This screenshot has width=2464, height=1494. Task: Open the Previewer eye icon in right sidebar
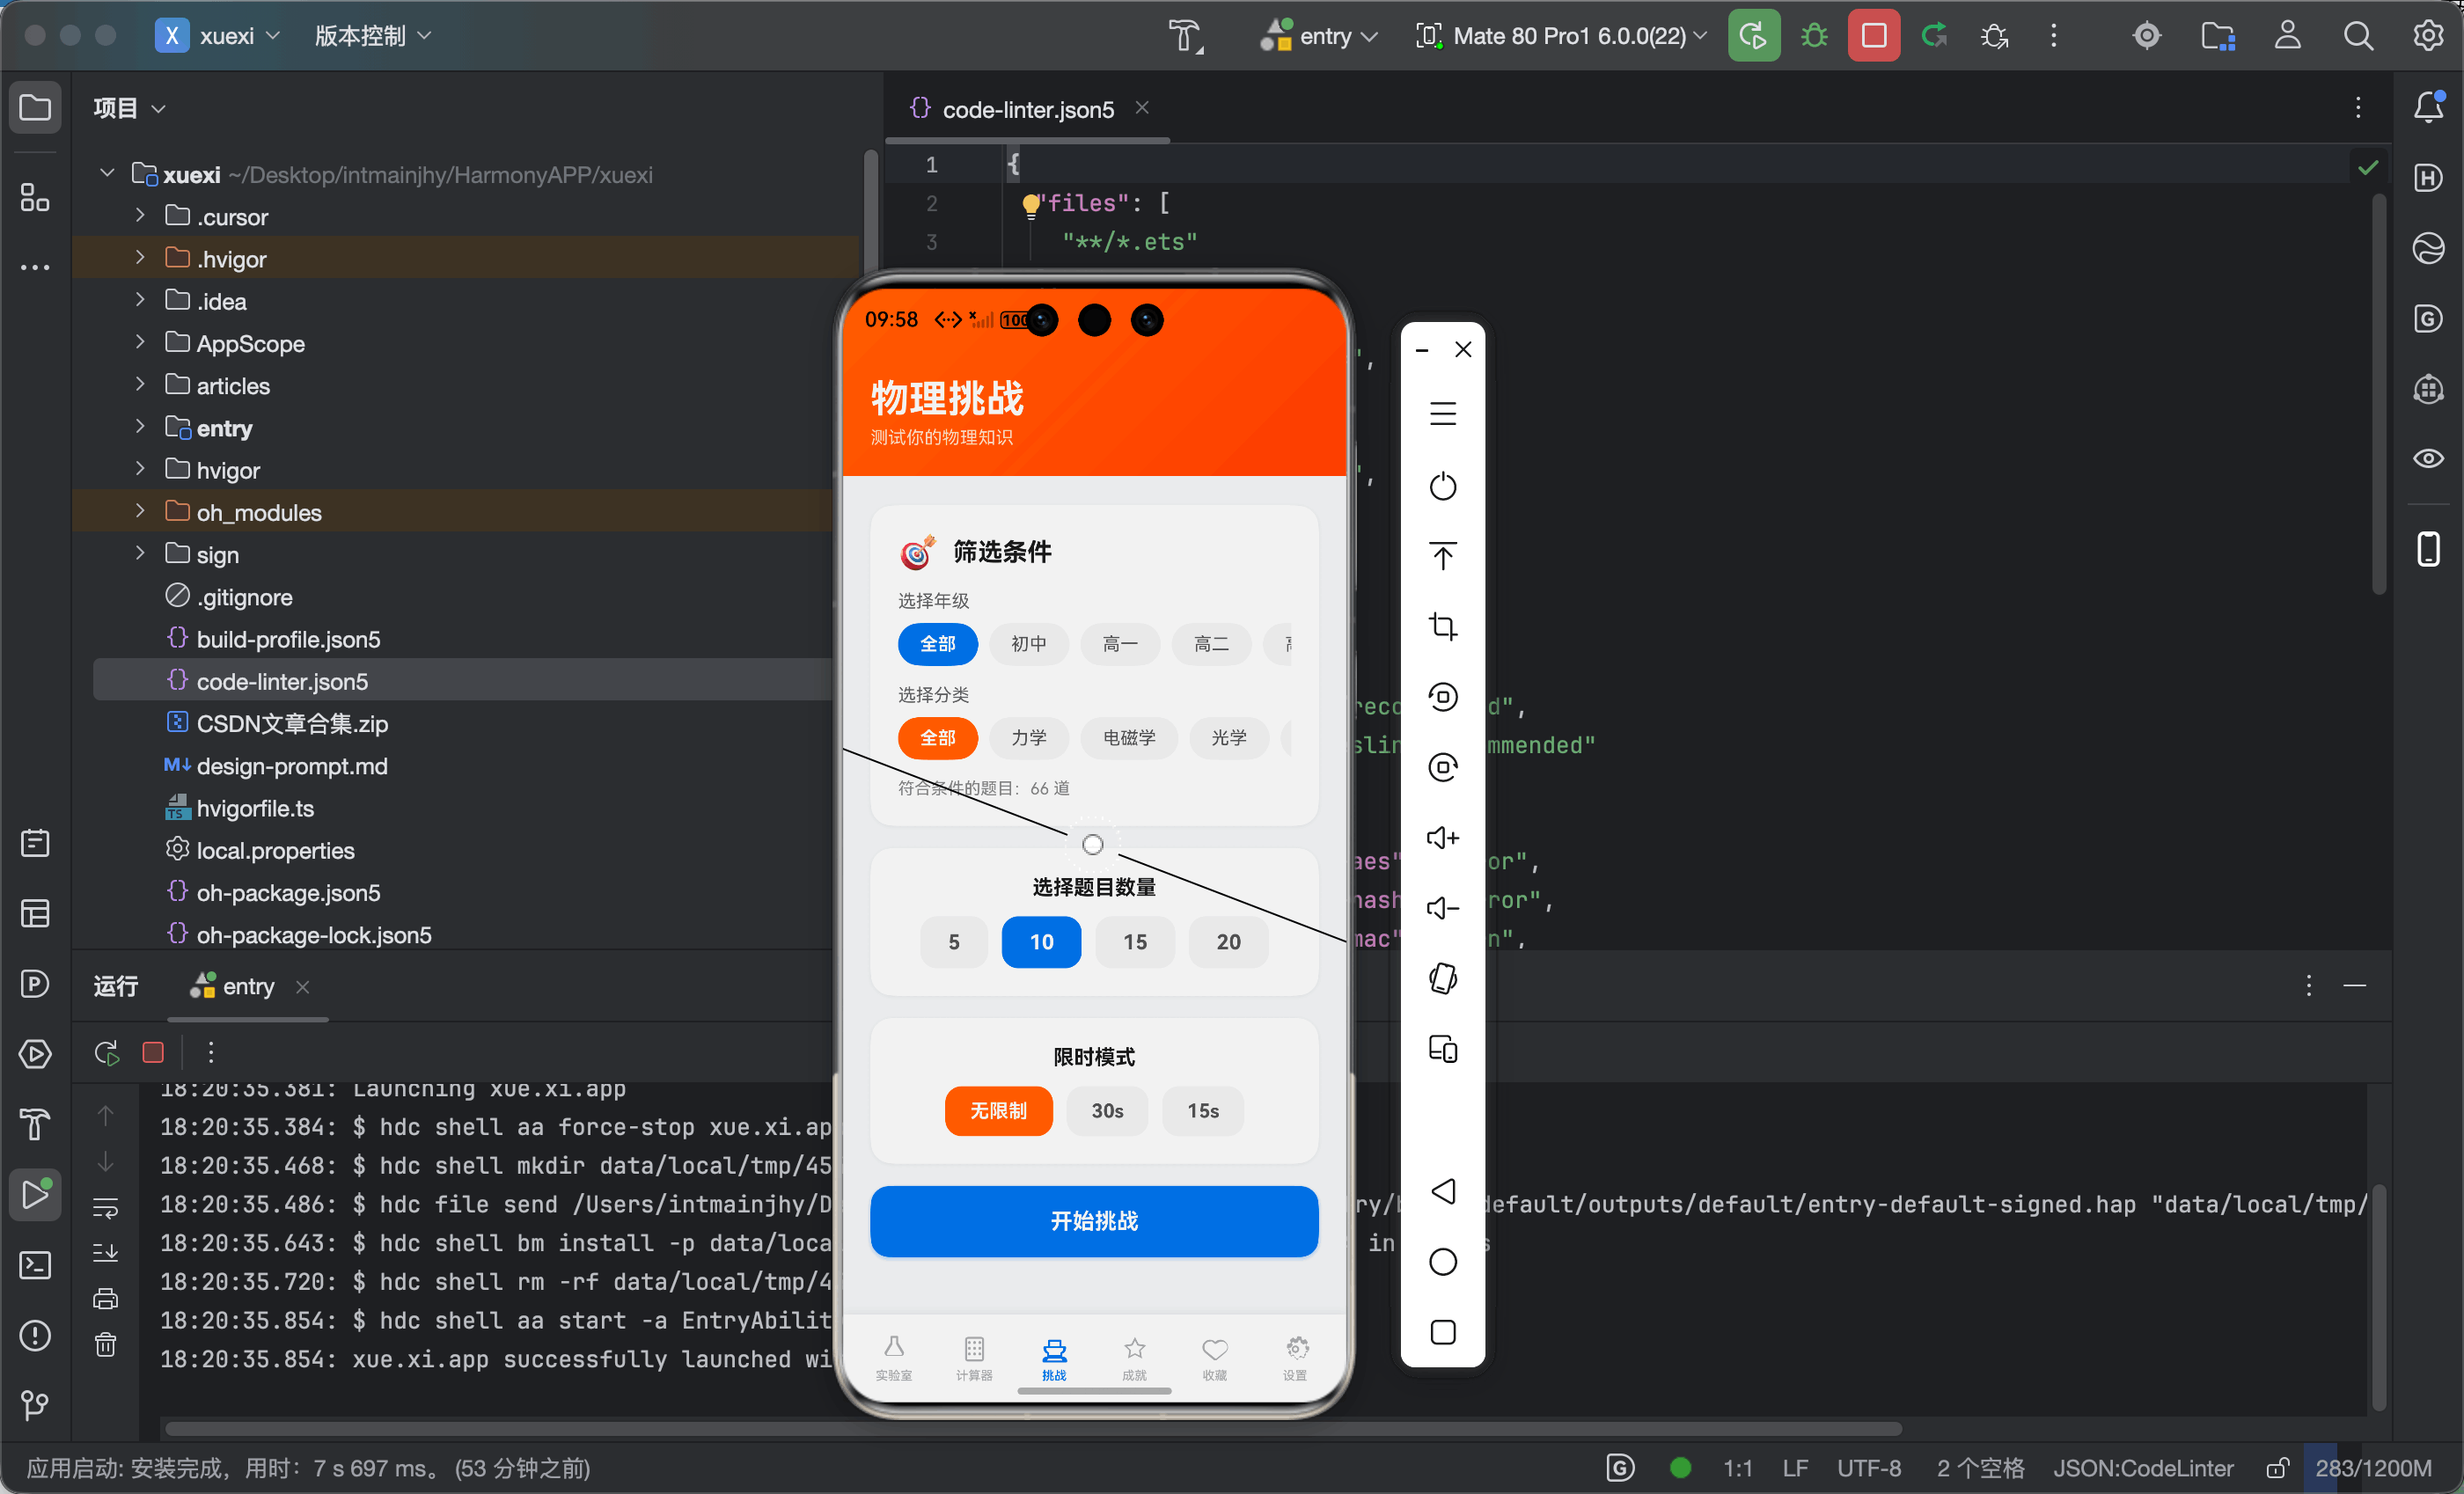click(x=2428, y=459)
